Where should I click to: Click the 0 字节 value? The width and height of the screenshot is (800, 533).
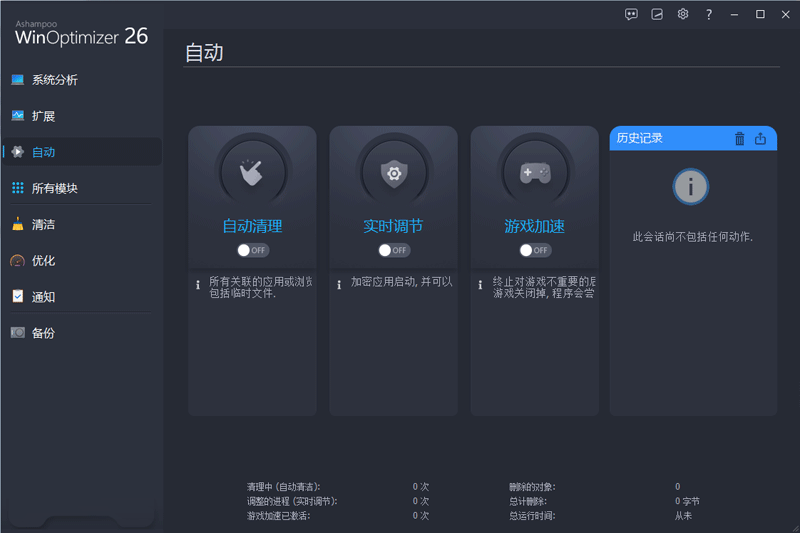[687, 501]
